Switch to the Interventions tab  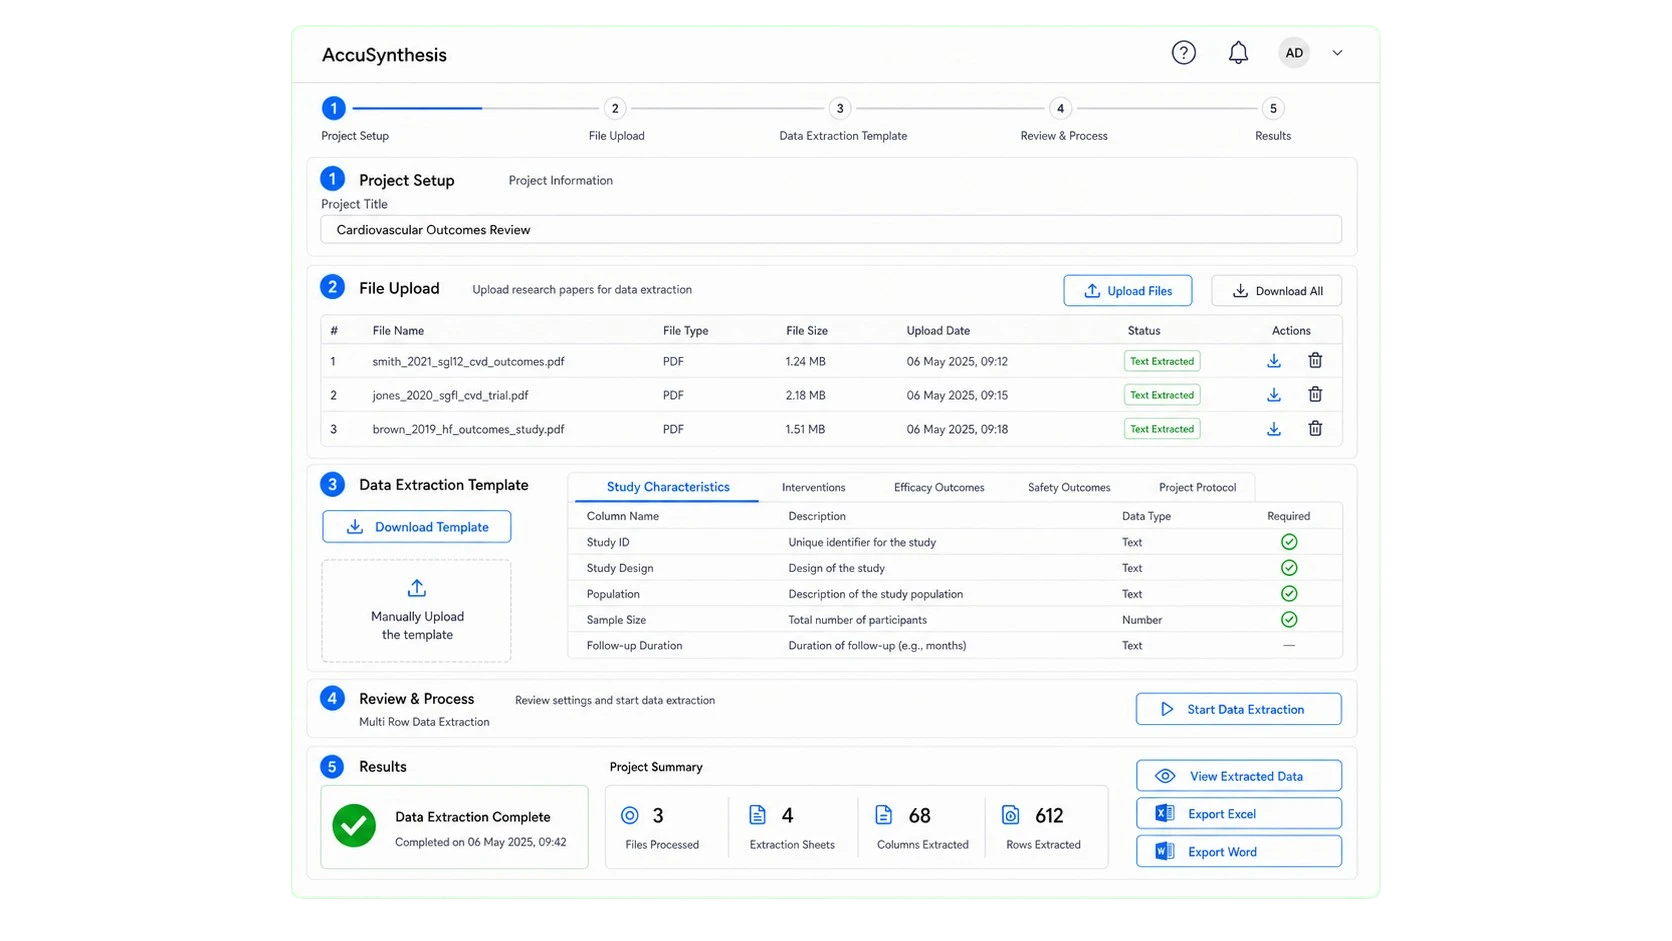click(x=813, y=487)
